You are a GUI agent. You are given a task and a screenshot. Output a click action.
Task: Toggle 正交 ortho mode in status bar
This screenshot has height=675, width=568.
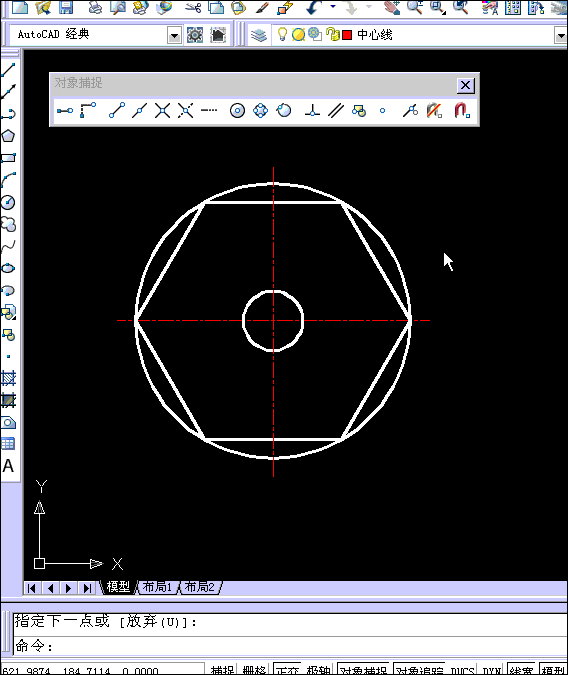(x=287, y=669)
